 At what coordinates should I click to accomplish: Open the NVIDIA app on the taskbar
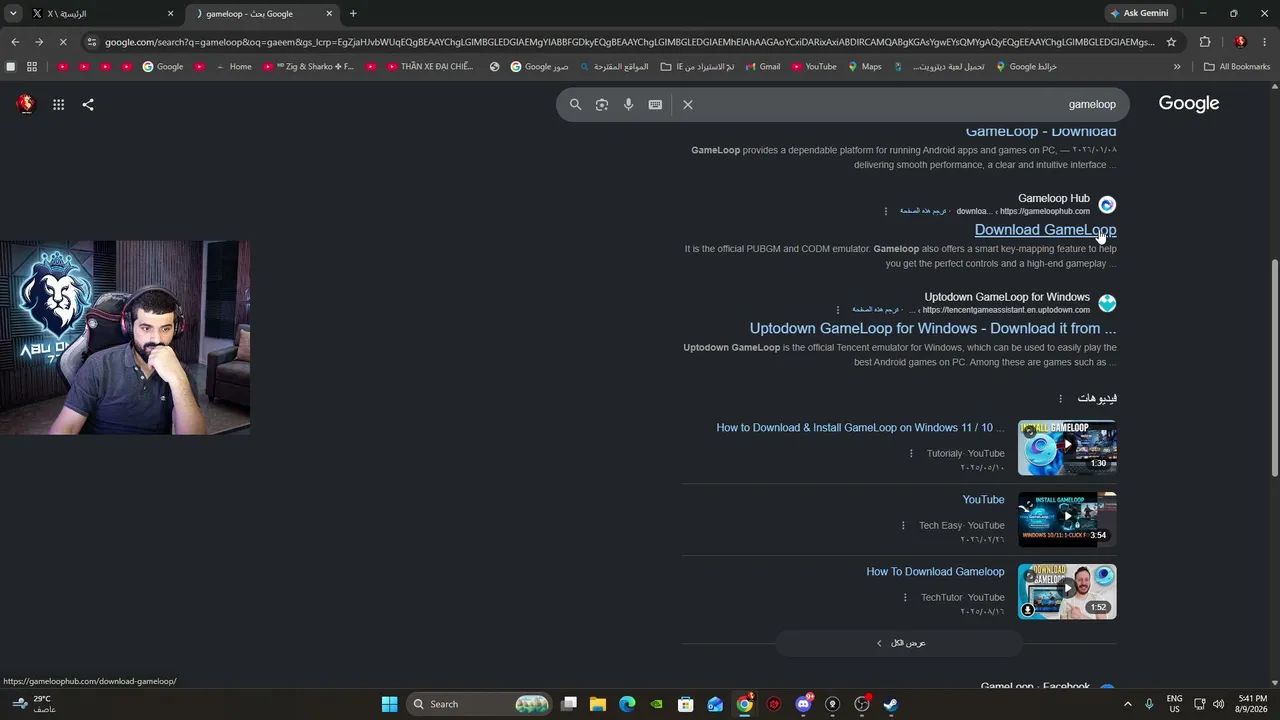[656, 704]
